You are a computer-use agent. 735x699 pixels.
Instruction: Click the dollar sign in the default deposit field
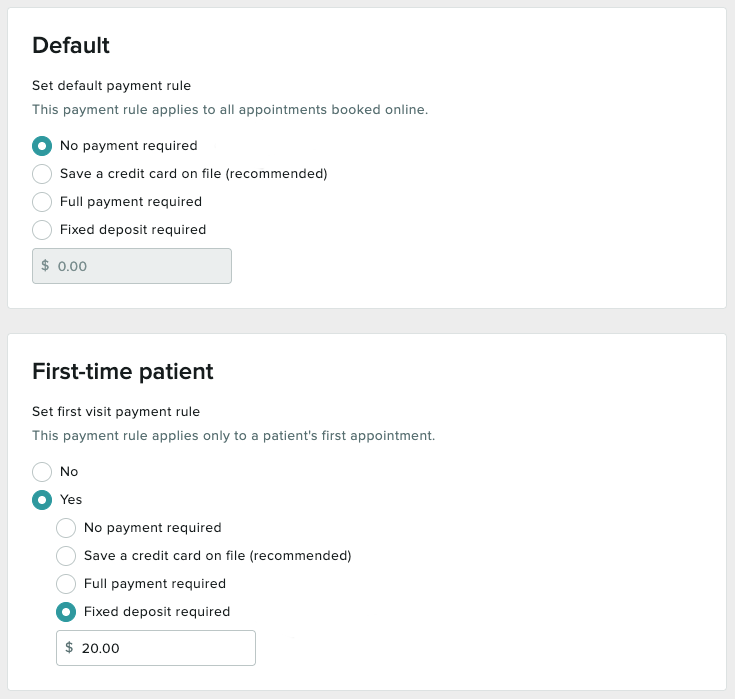pos(45,266)
